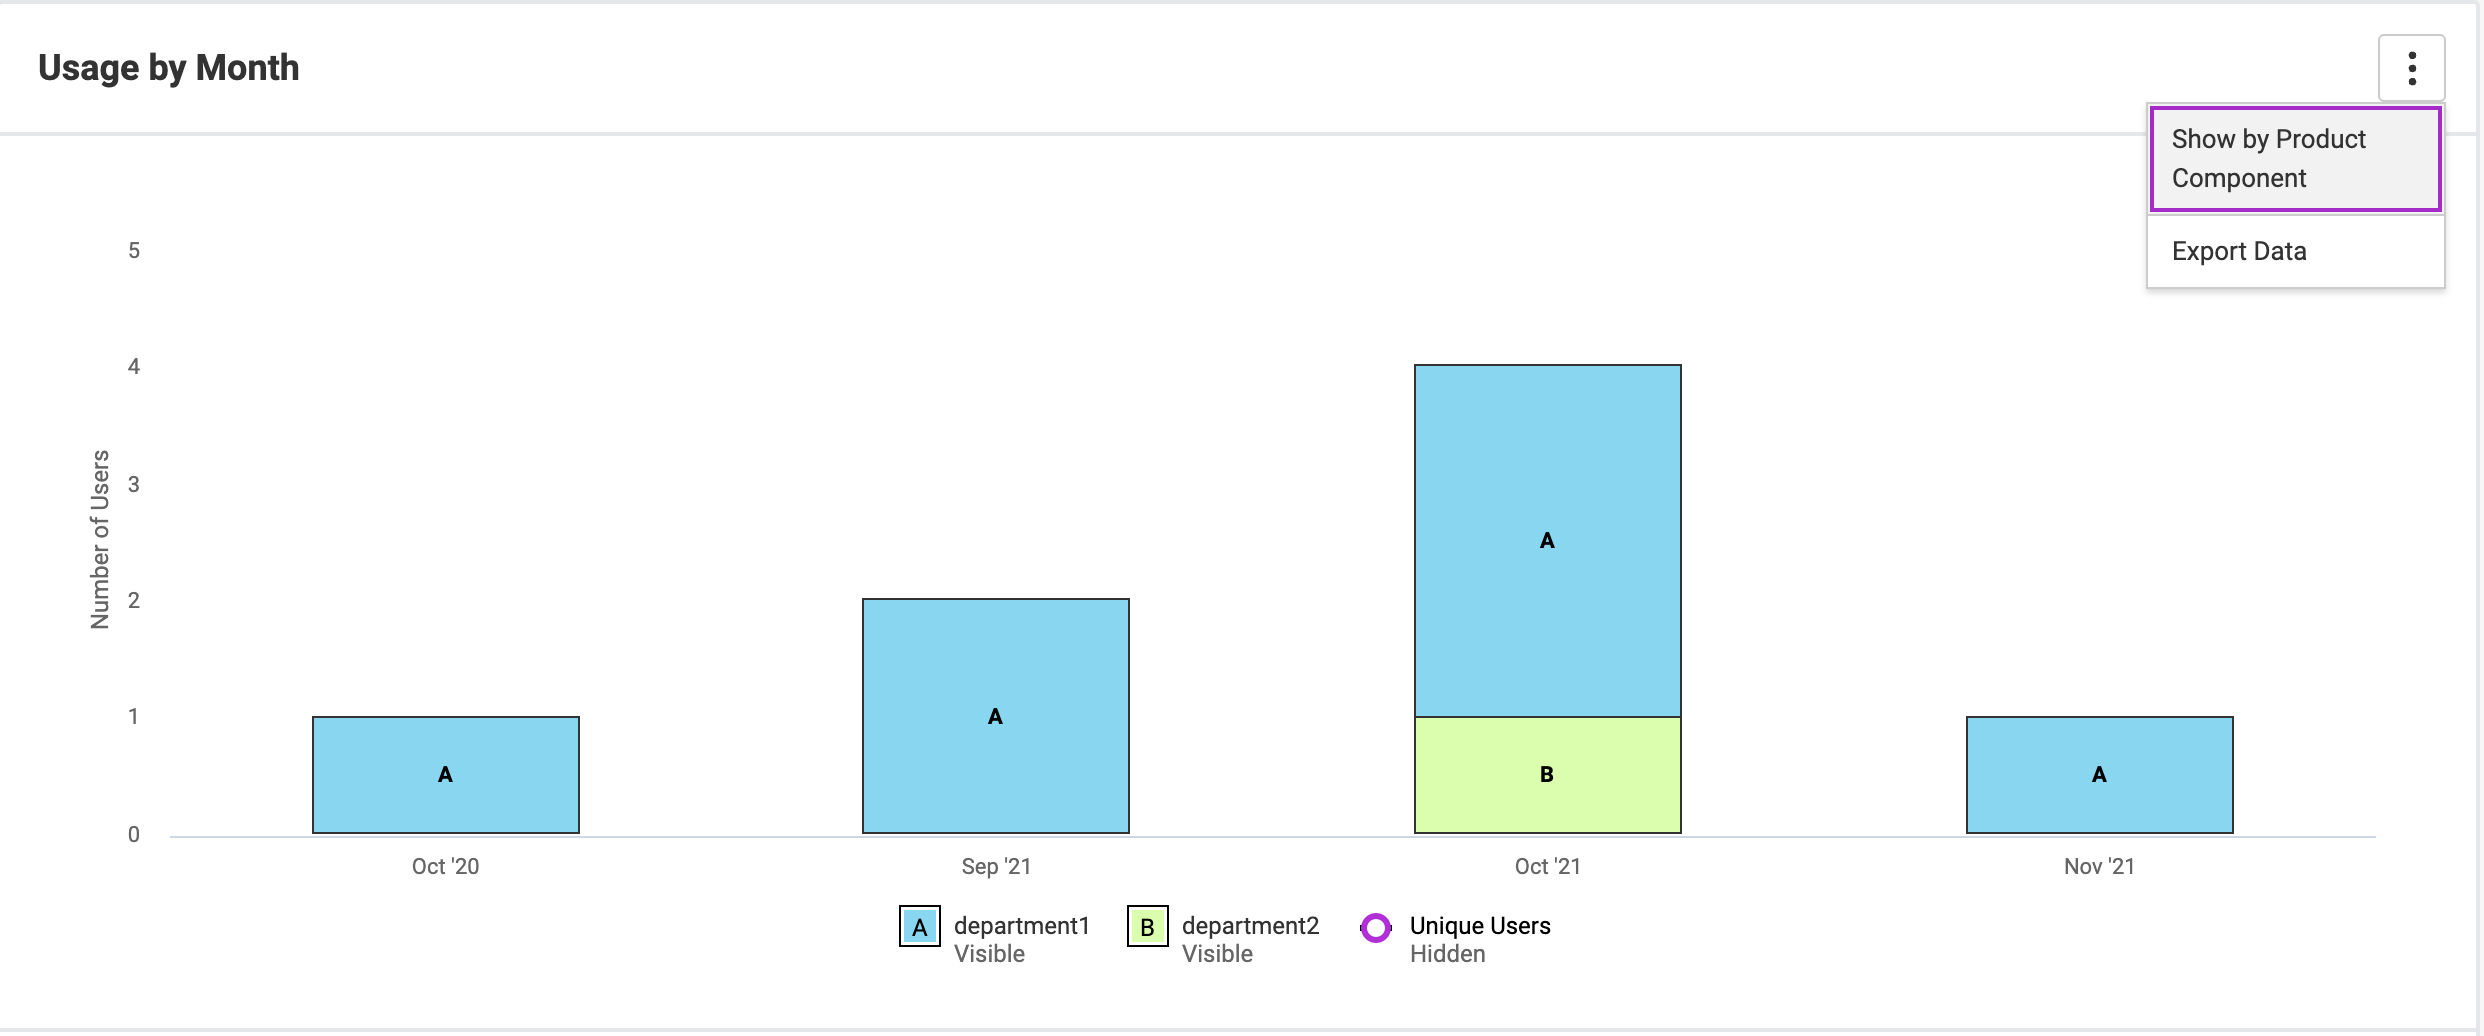Click the purple Unique Users circle marker
The width and height of the screenshot is (2484, 1036).
tap(1376, 928)
